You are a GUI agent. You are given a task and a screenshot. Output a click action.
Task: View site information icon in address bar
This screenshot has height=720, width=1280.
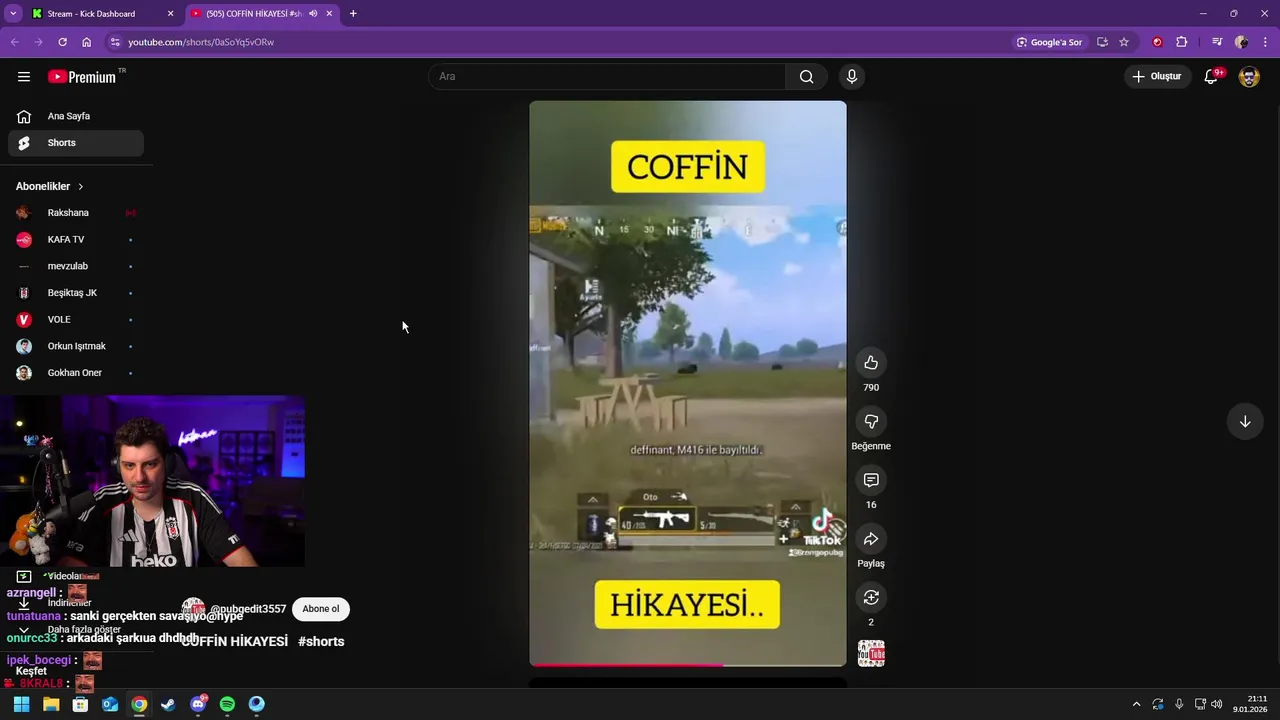click(x=115, y=42)
